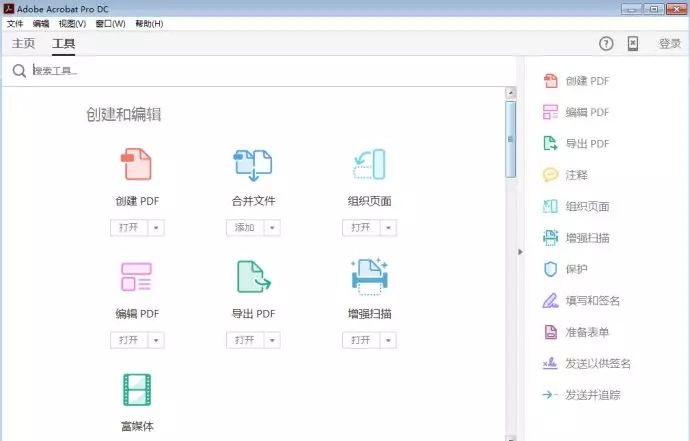The height and width of the screenshot is (441, 690).
Task: Expand dropdown arrow next to 合并文件 添加
Action: [x=272, y=228]
